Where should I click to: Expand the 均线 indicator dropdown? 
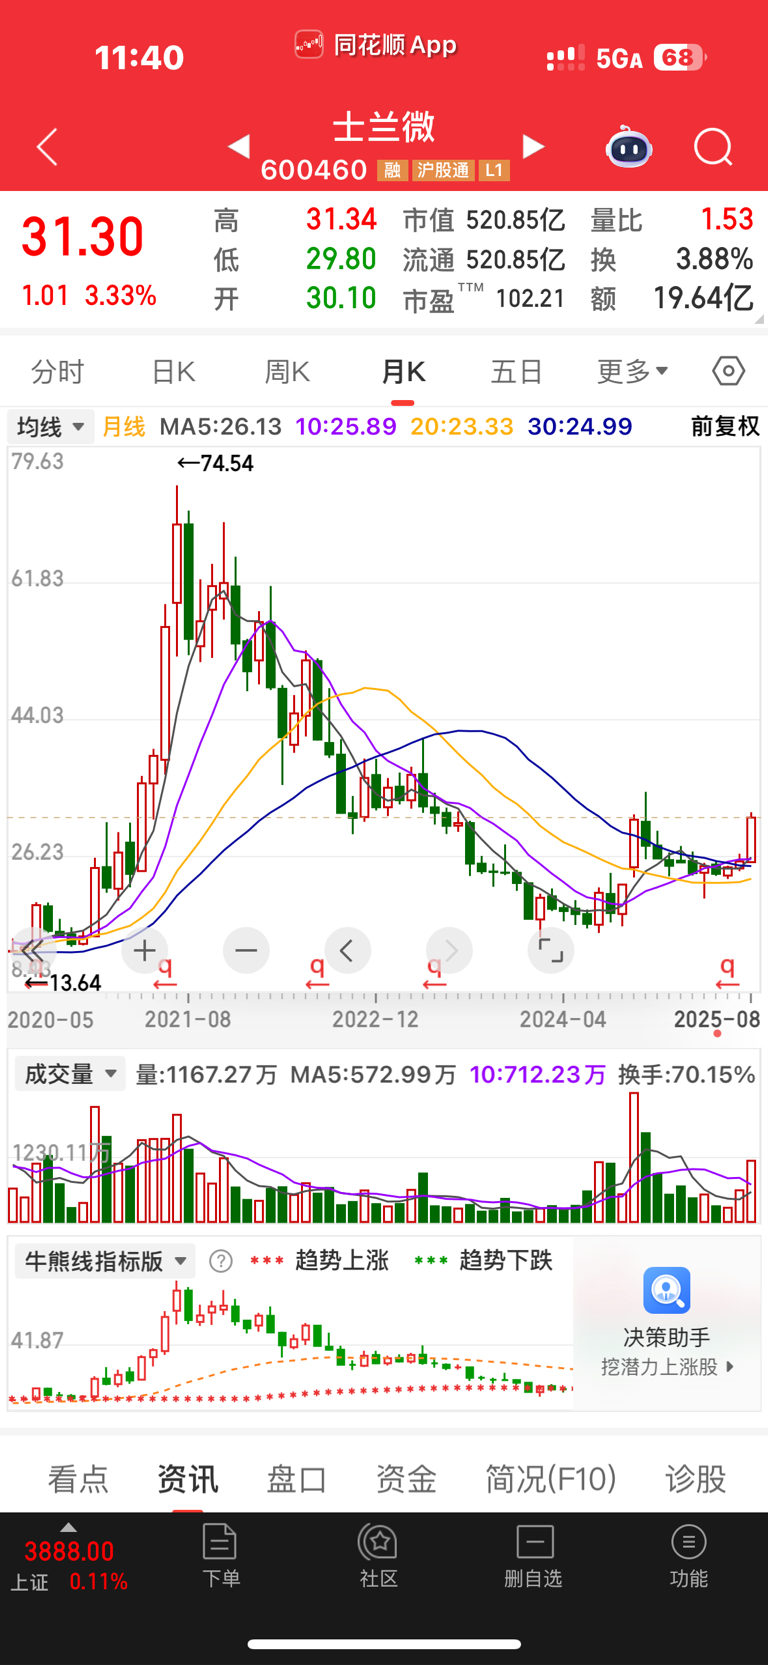[x=51, y=427]
